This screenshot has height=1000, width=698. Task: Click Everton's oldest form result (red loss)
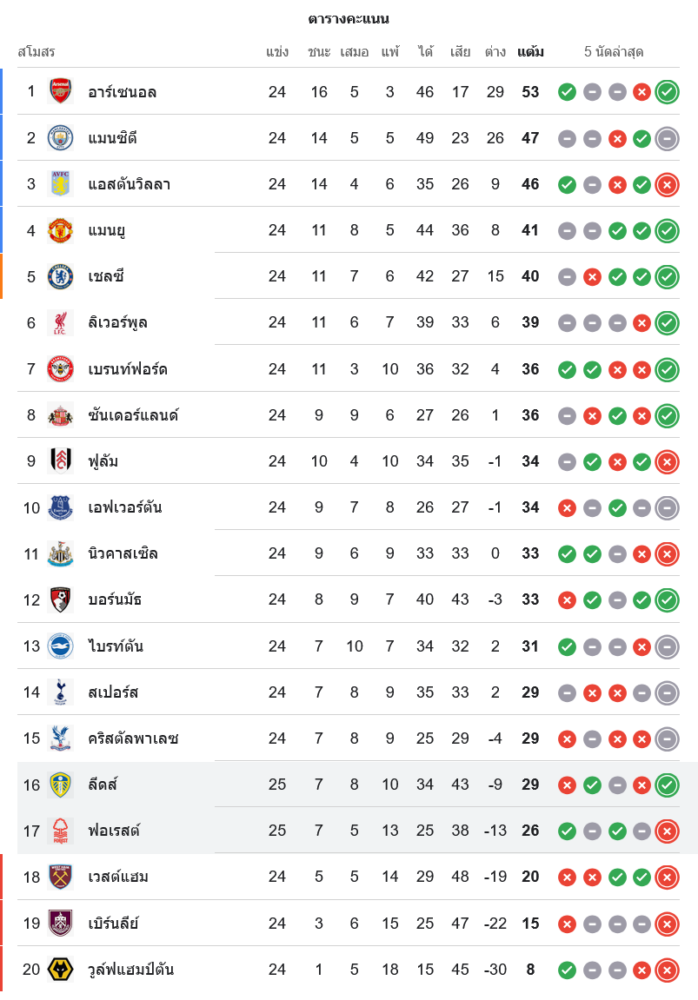pos(567,508)
